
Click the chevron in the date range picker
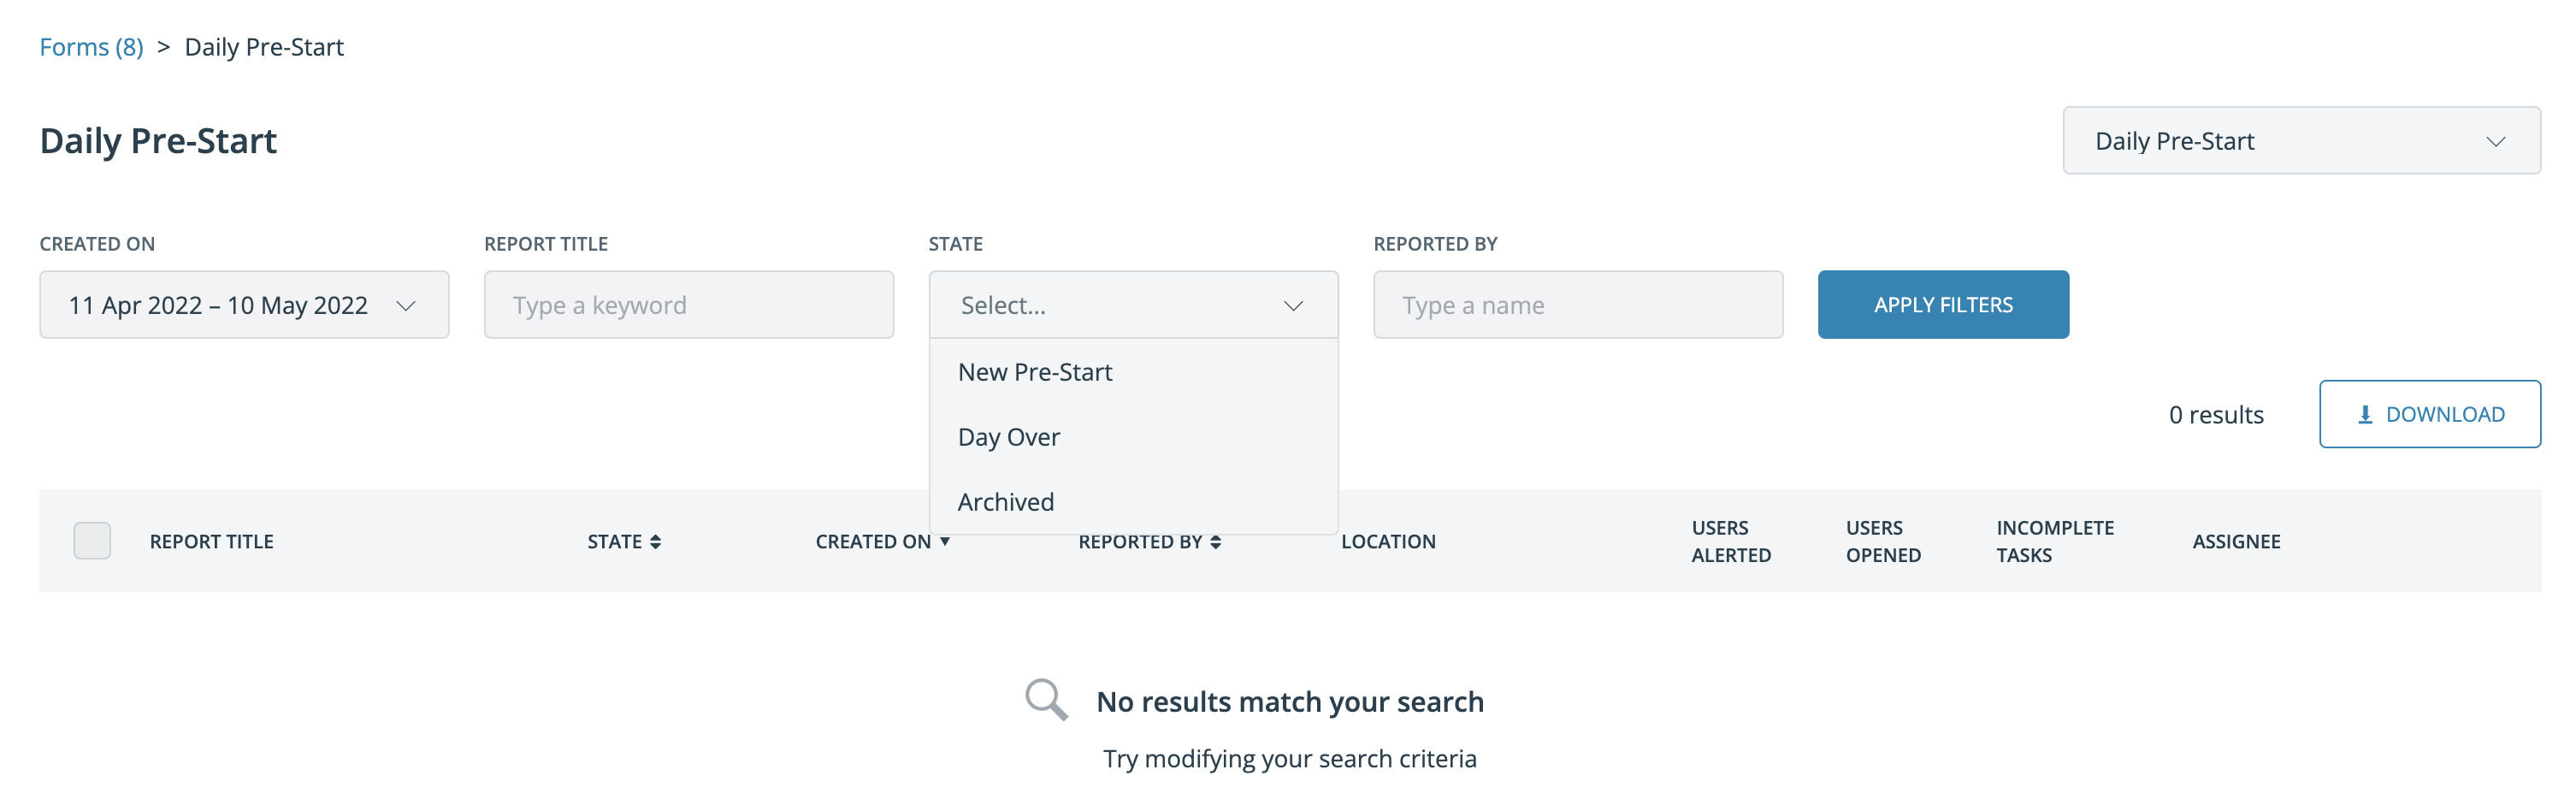point(405,305)
